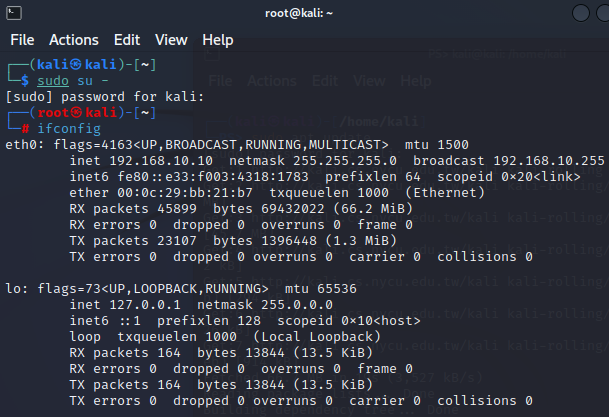Click 'bytes 69432022 (66.2 MiB)' text
Image resolution: width=609 pixels, height=417 pixels.
pyautogui.click(x=313, y=209)
